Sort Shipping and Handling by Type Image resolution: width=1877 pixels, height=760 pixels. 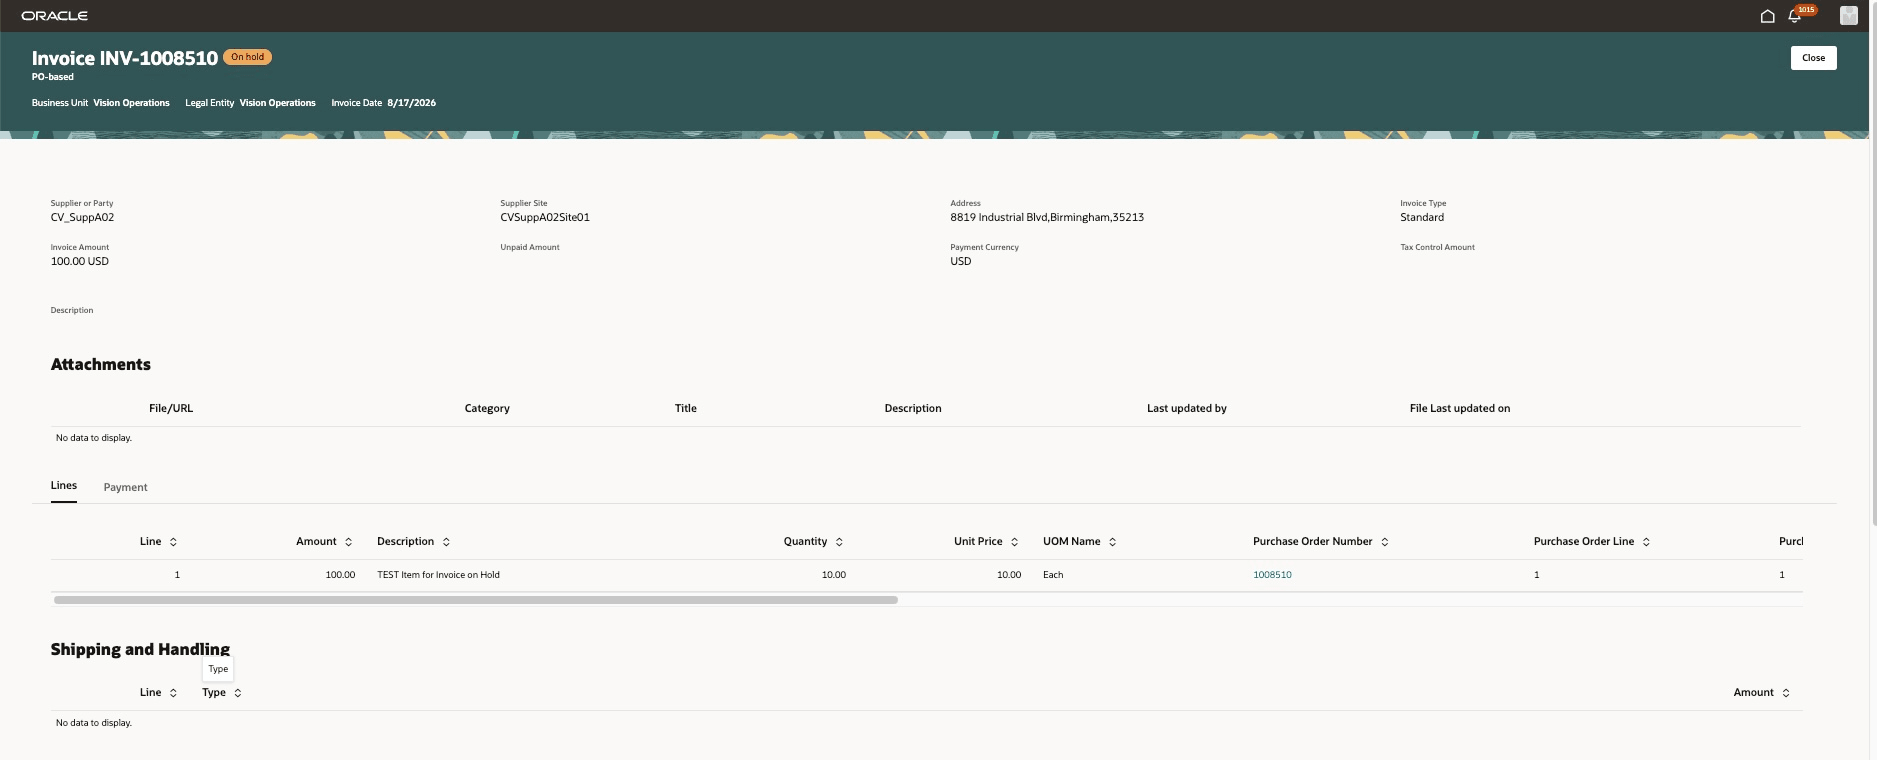coord(237,693)
